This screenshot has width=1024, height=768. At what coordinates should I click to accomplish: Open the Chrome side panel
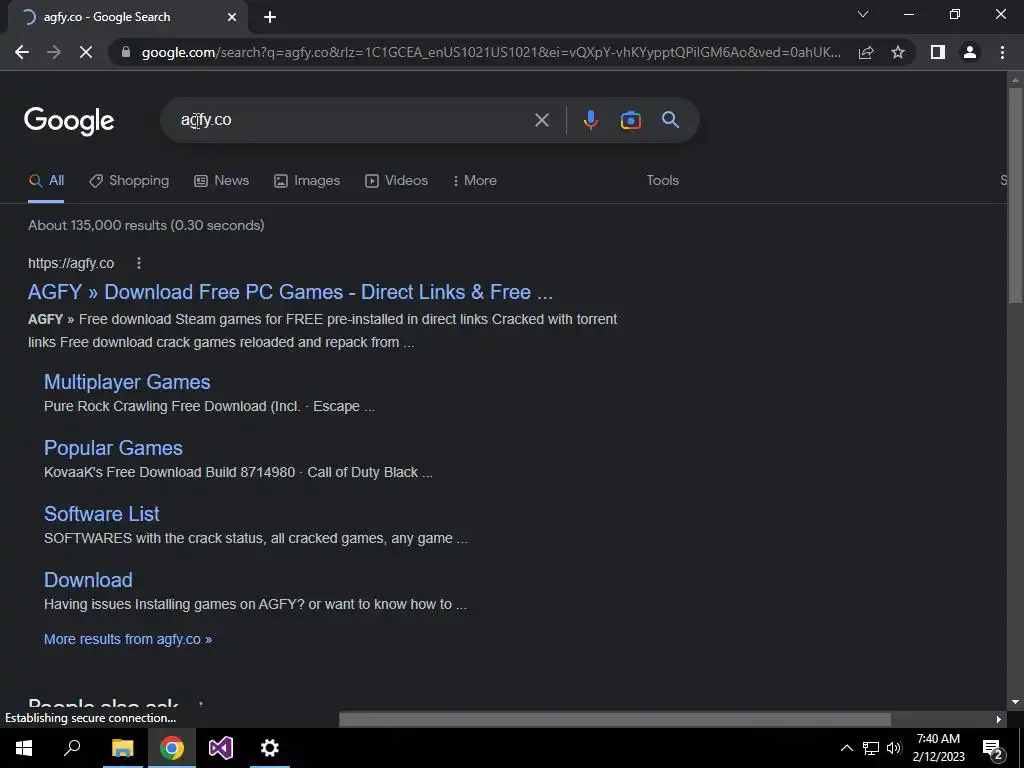938,52
